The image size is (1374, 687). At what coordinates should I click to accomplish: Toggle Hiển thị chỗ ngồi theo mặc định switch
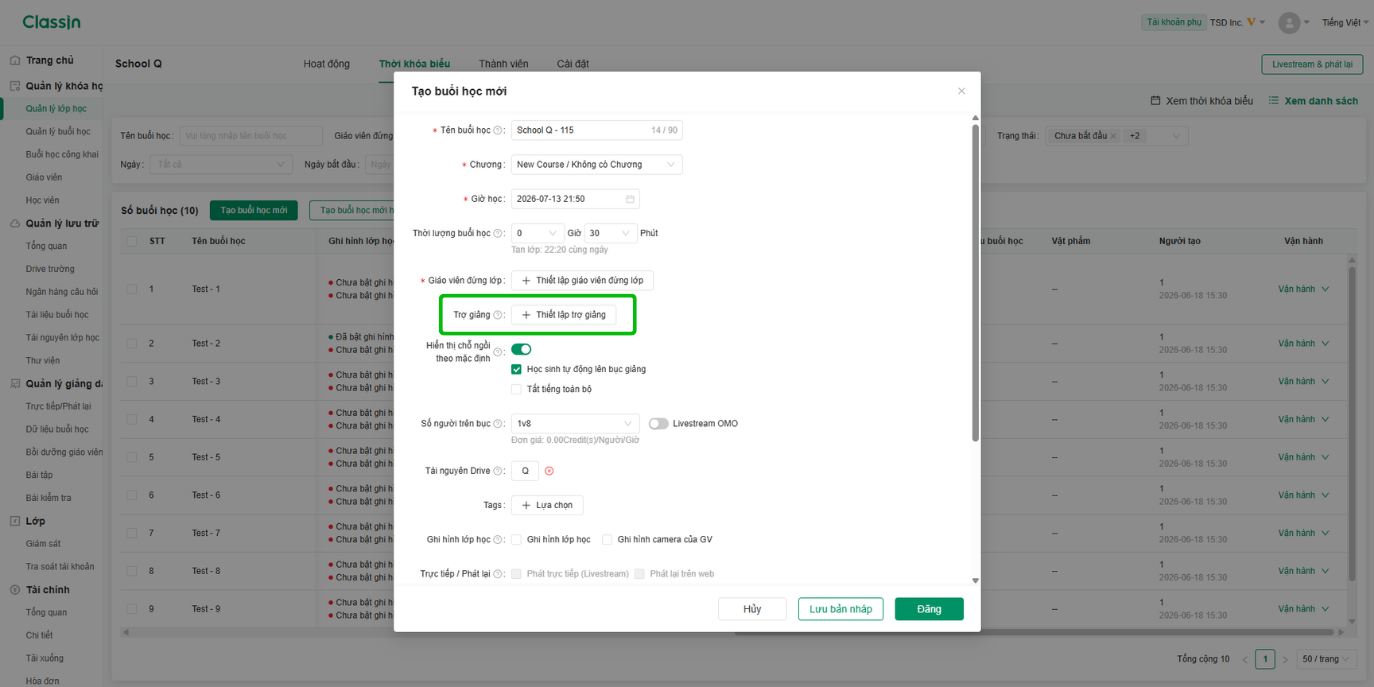(x=521, y=349)
